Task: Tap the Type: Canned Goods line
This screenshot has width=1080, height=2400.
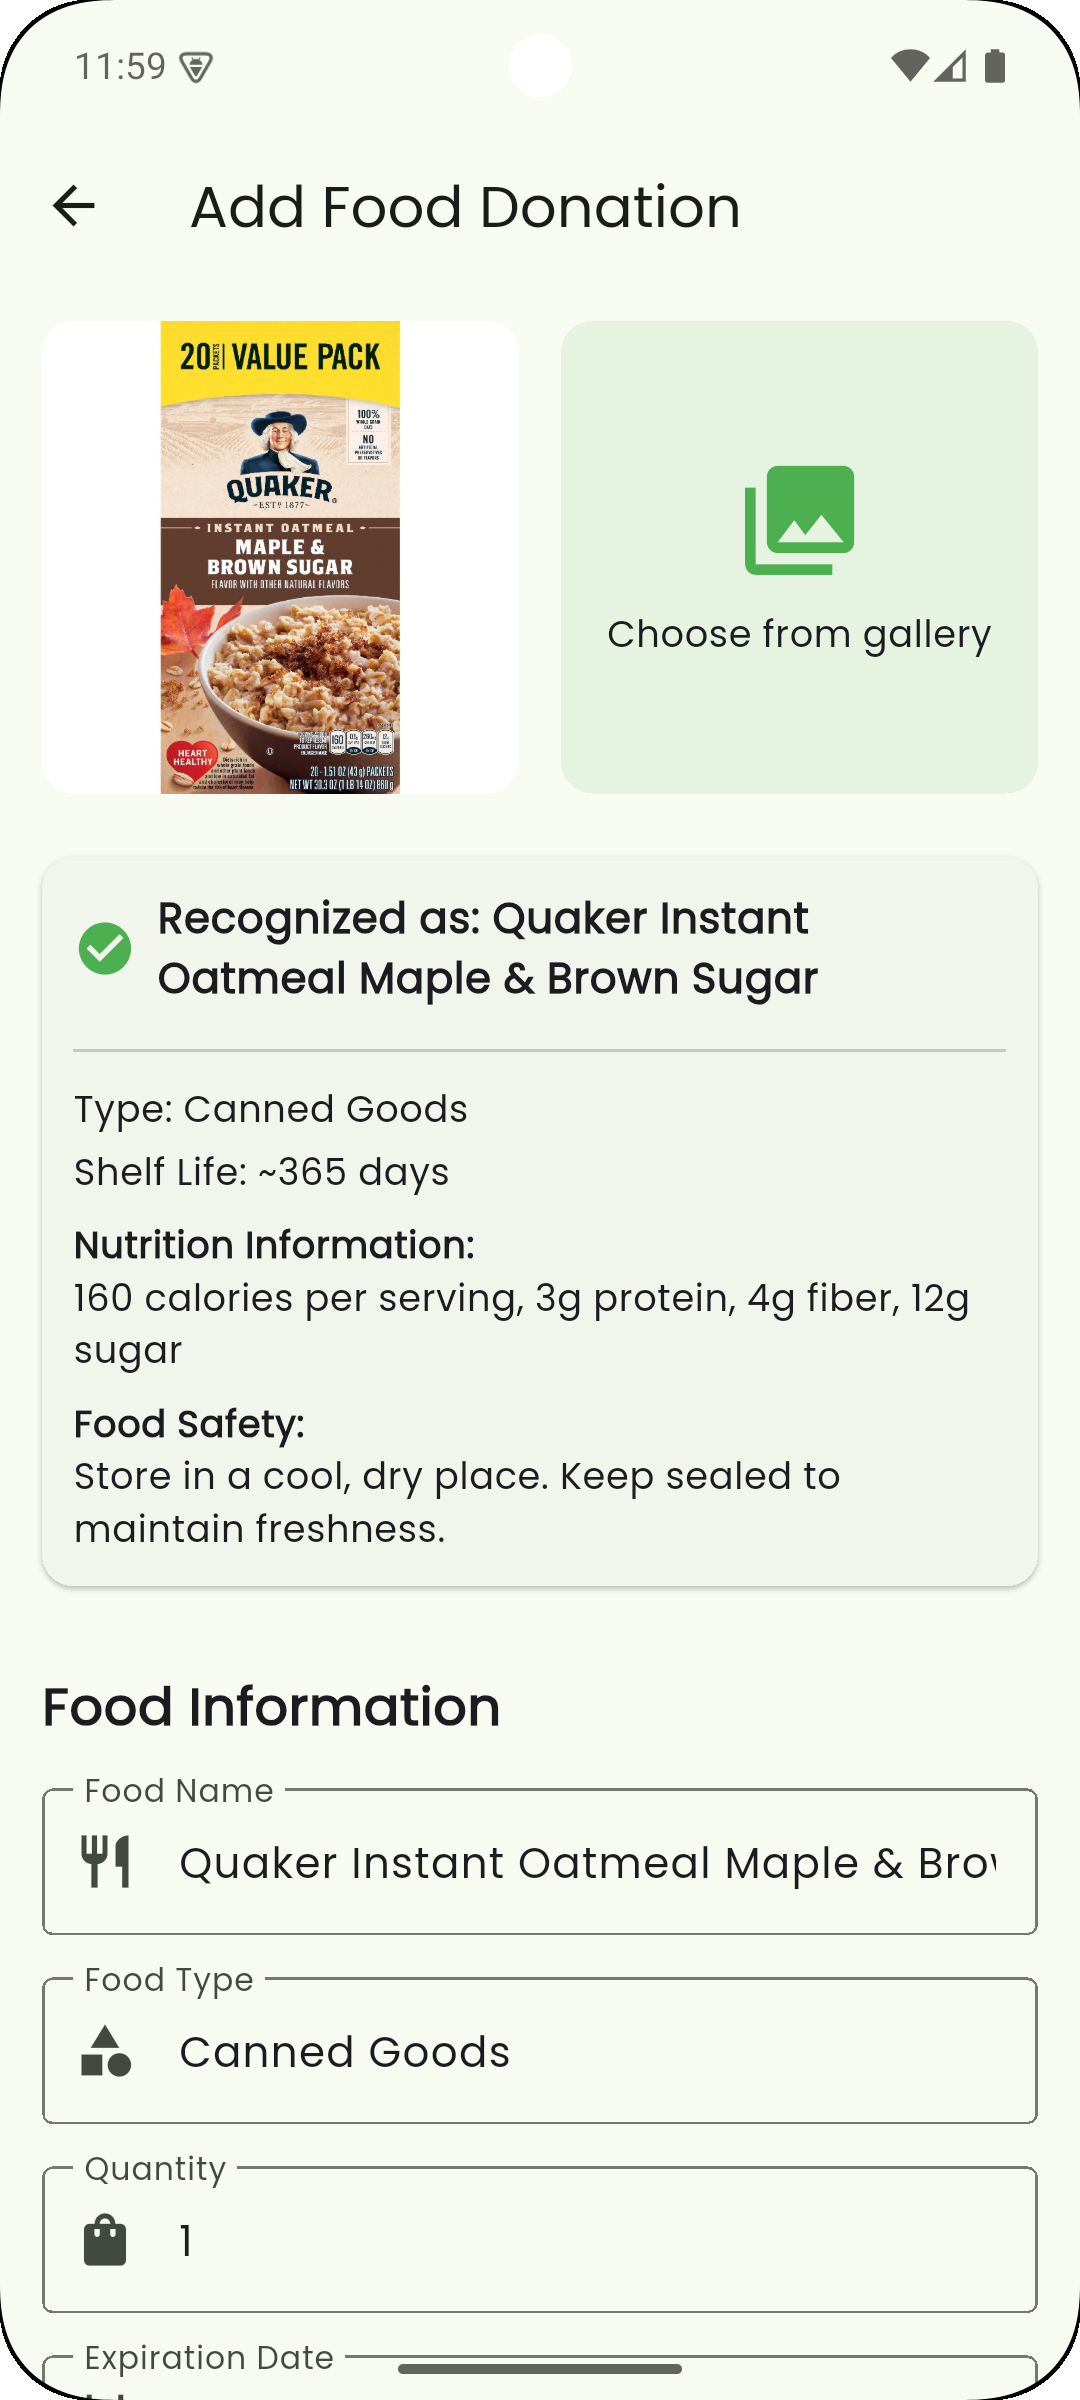Action: (x=271, y=1109)
